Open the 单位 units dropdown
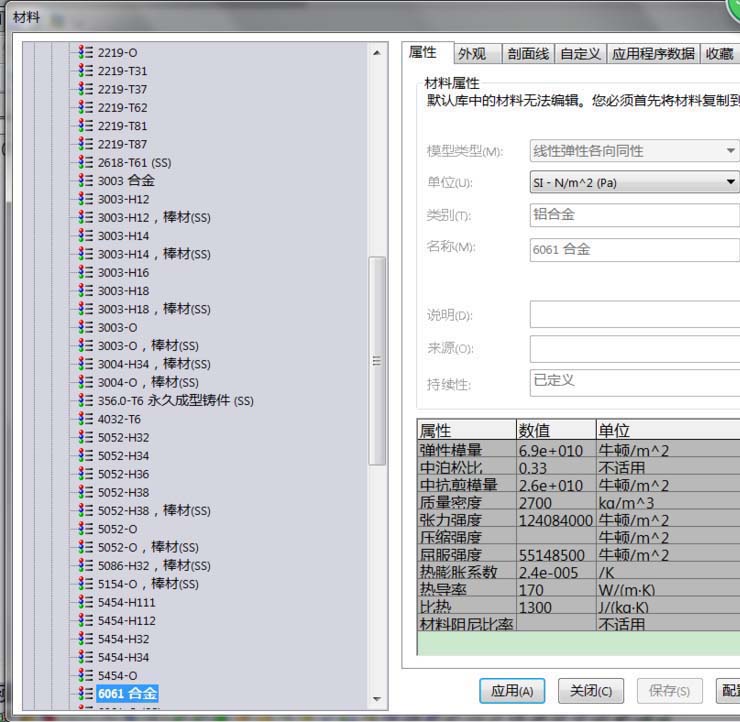 click(634, 182)
